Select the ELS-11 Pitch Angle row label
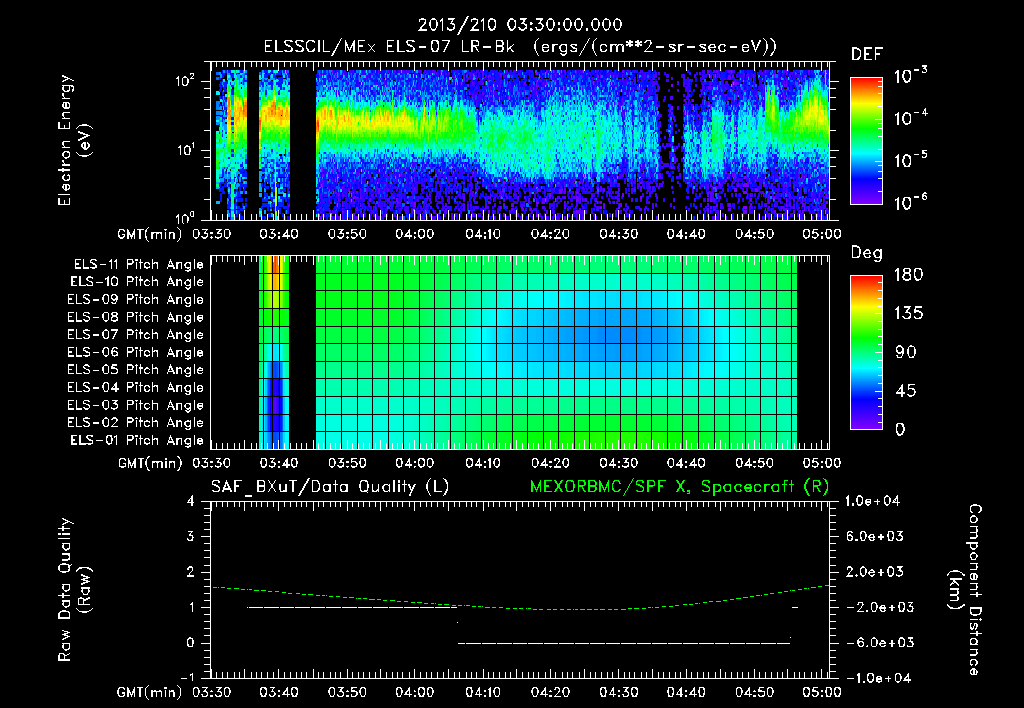This screenshot has height=708, width=1024. click(x=138, y=265)
